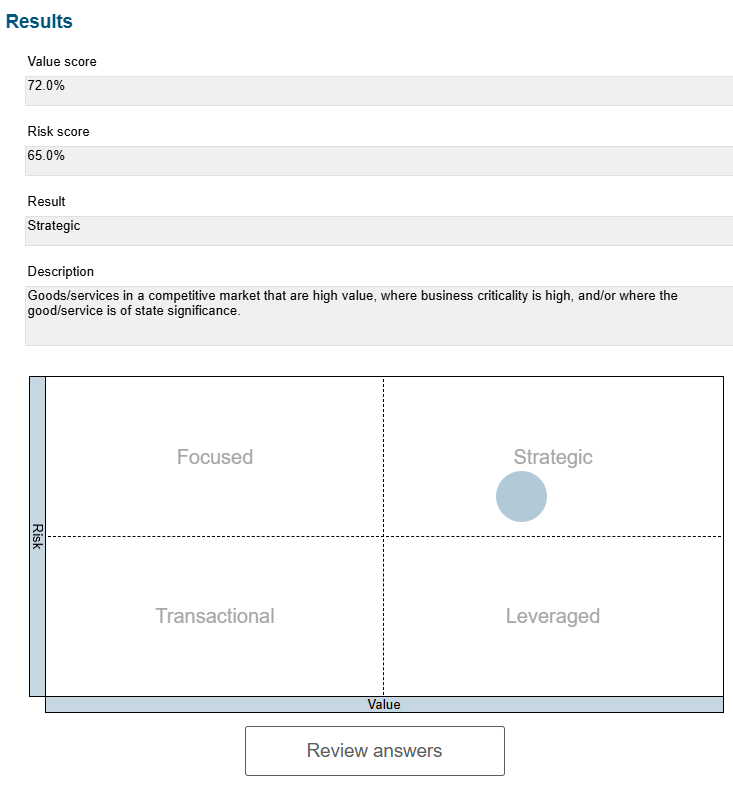Screen dimensions: 733x790
Task: Click the blue circle marker on the chart
Action: (521, 496)
